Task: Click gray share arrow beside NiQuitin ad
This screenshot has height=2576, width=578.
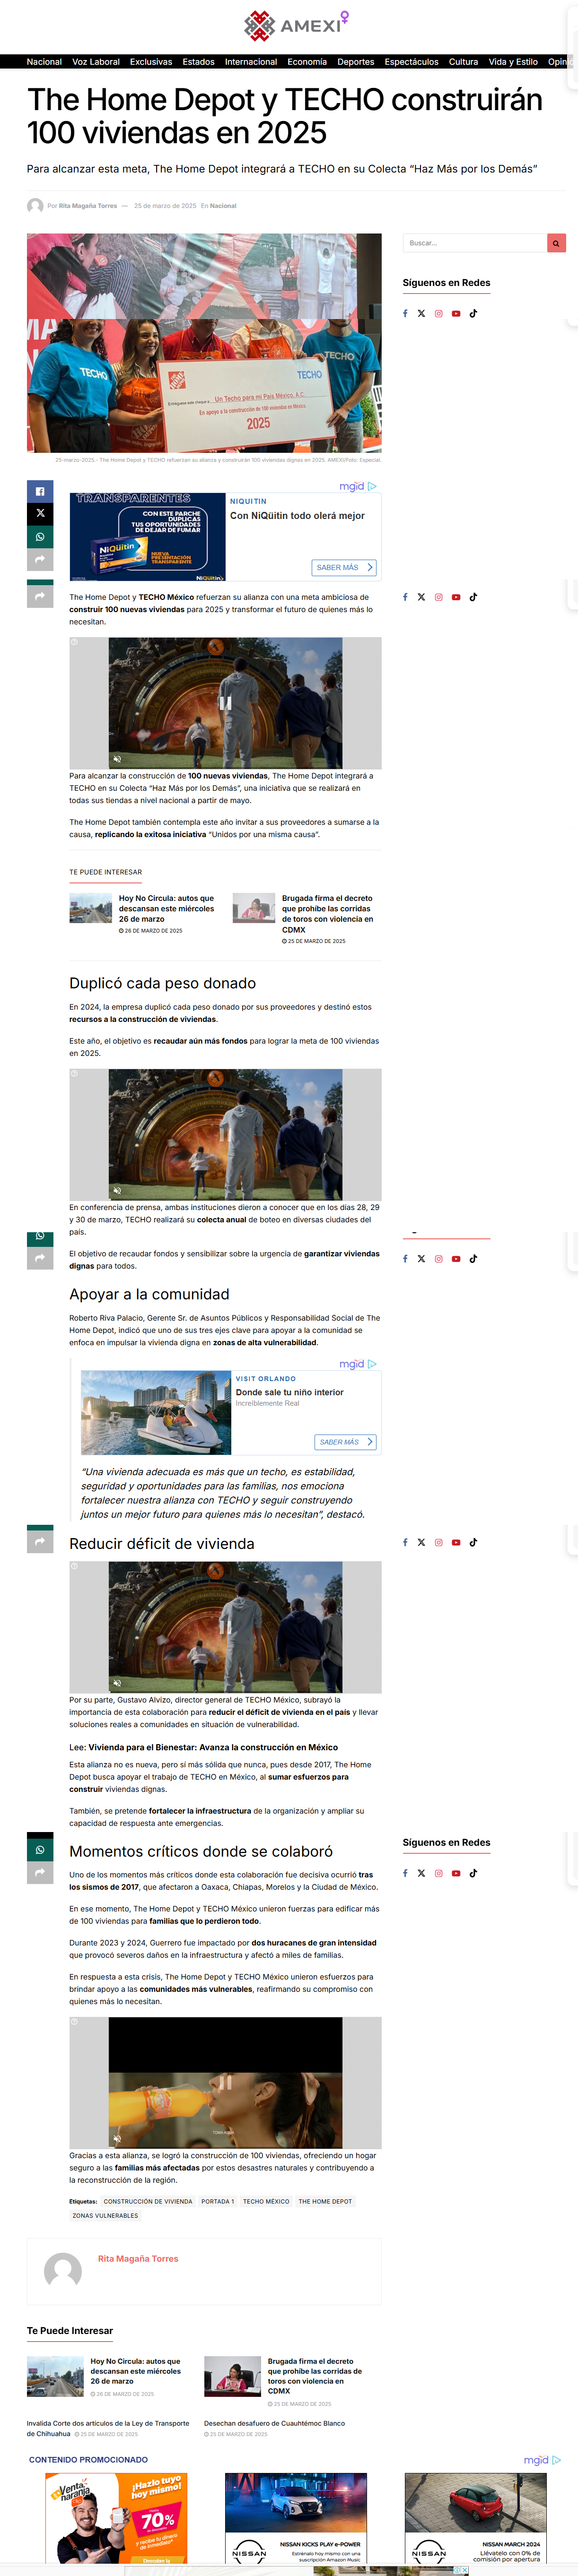Action: point(40,560)
